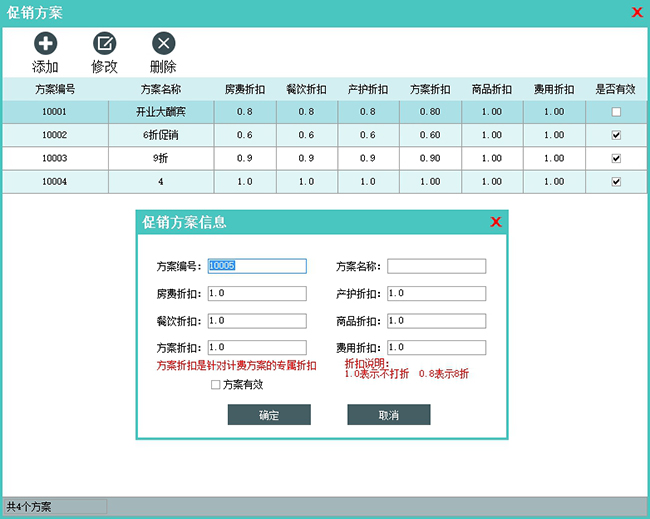Enable the 方案有效 checkbox

pos(215,384)
